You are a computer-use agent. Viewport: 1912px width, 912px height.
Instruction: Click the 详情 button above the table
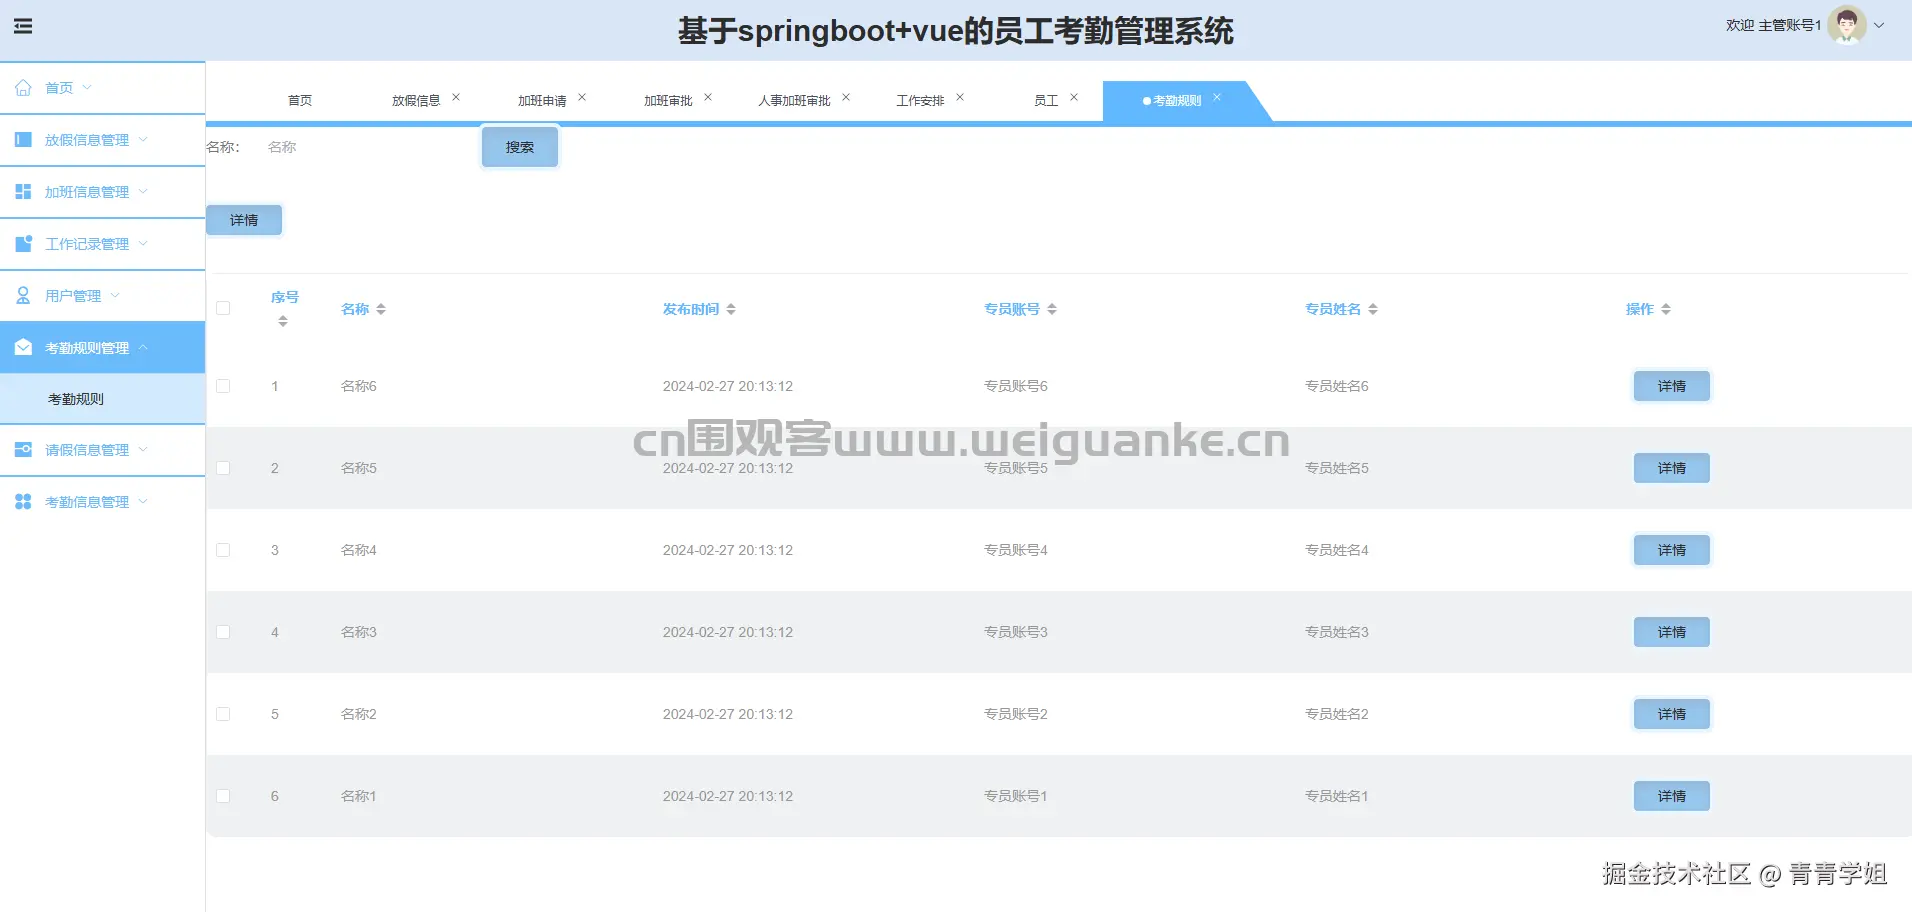pos(244,220)
